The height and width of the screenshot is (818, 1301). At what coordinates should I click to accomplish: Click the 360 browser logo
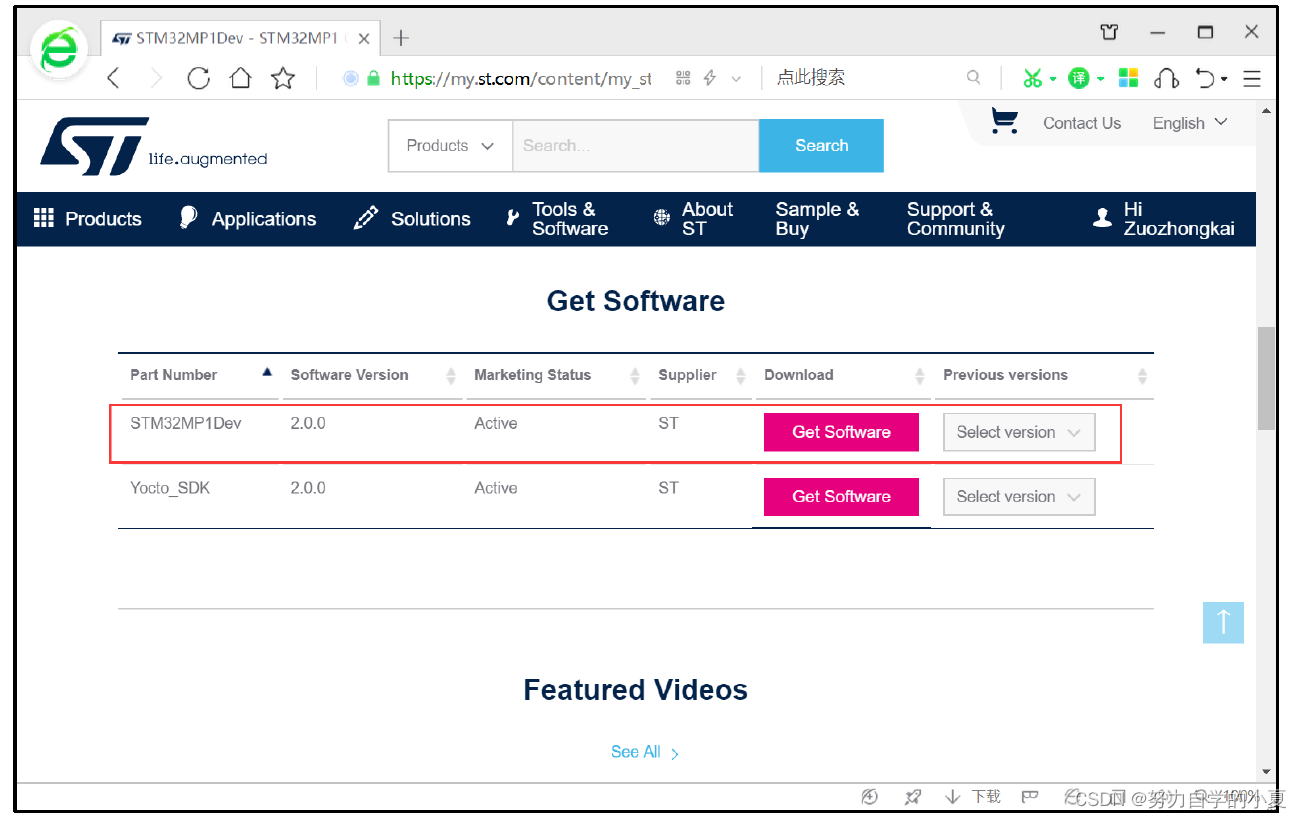pyautogui.click(x=59, y=48)
